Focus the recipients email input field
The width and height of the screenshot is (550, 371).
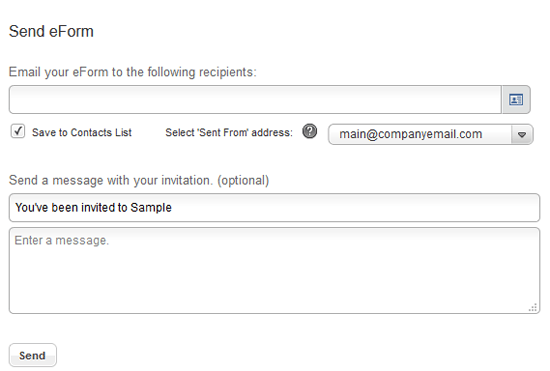pyautogui.click(x=255, y=100)
